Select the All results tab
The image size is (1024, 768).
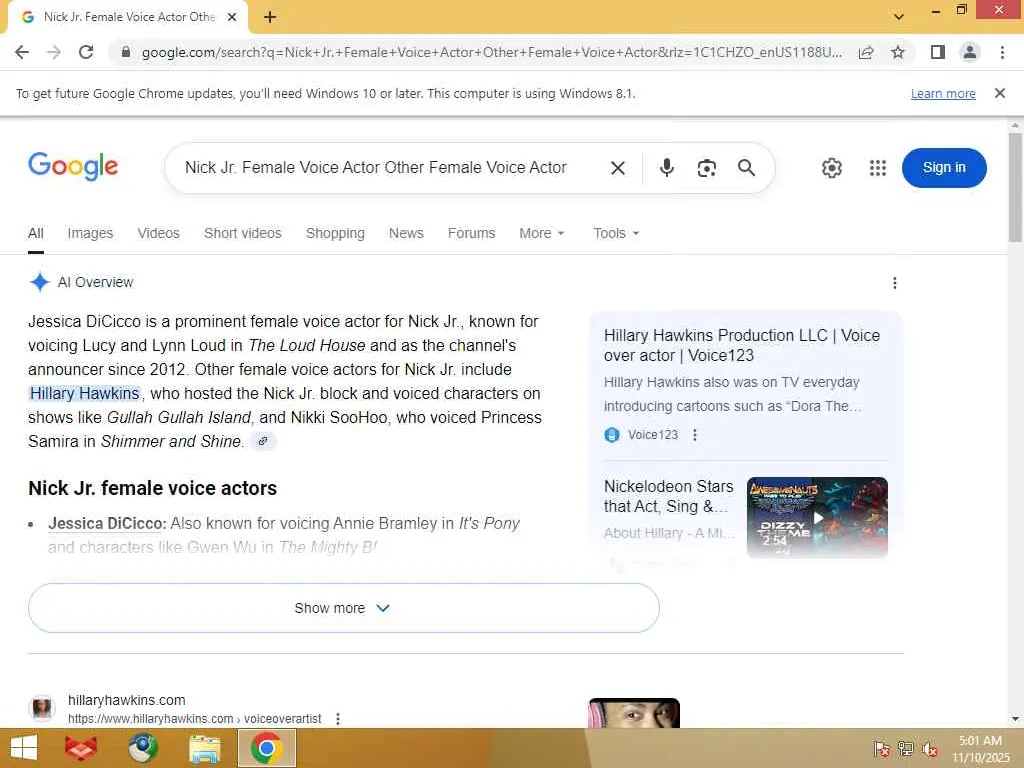36,233
